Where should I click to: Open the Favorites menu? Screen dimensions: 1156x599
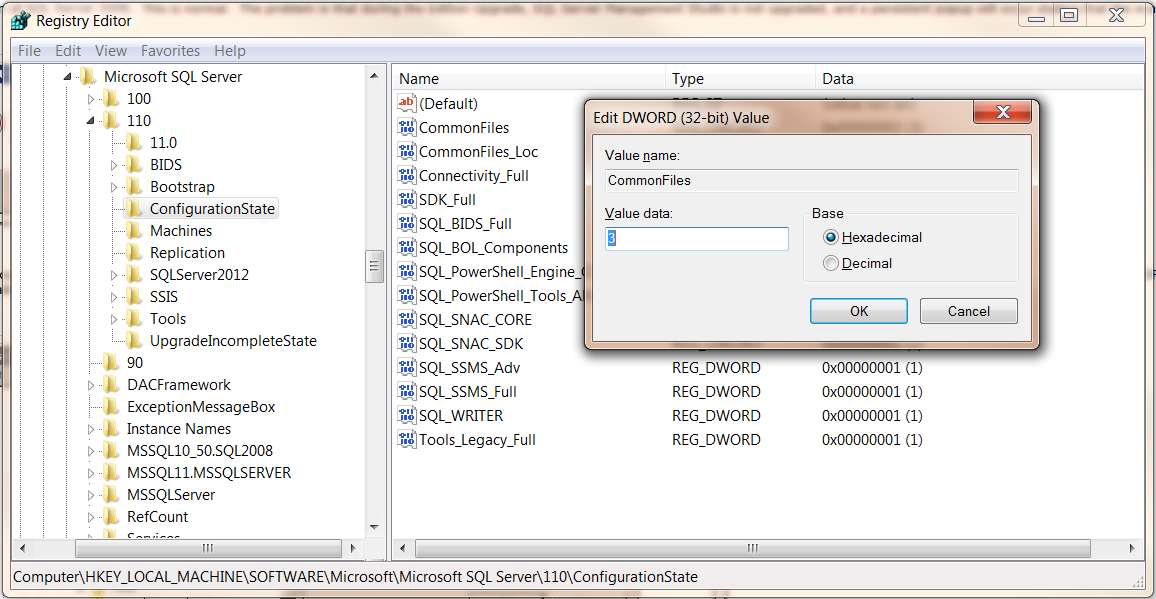(x=170, y=51)
